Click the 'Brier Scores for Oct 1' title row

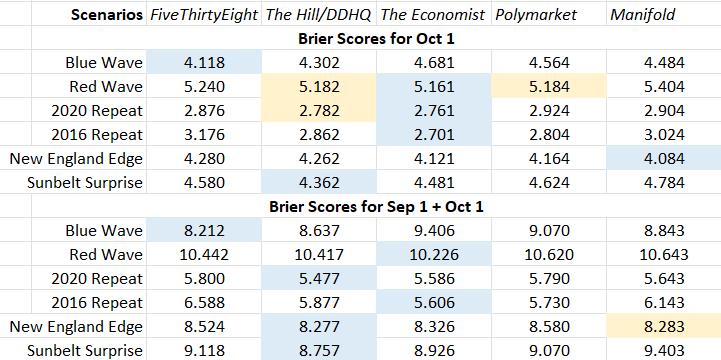(376, 38)
